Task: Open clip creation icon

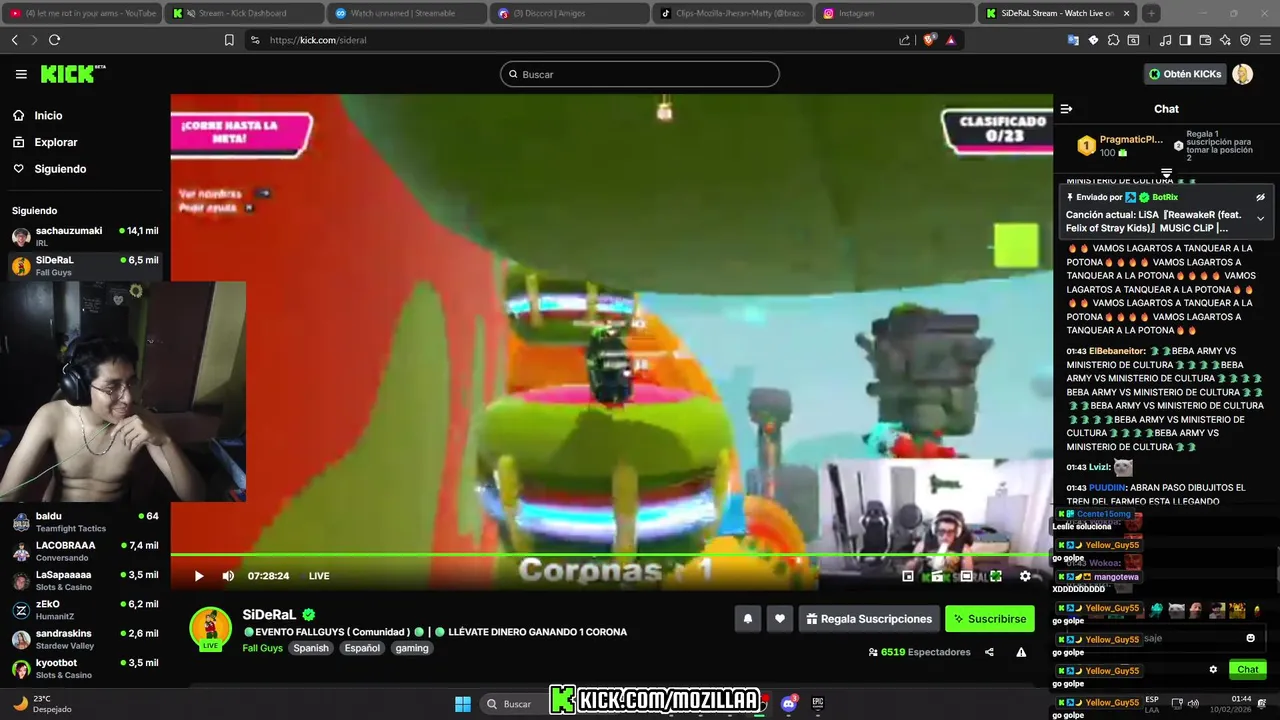Action: (x=937, y=576)
